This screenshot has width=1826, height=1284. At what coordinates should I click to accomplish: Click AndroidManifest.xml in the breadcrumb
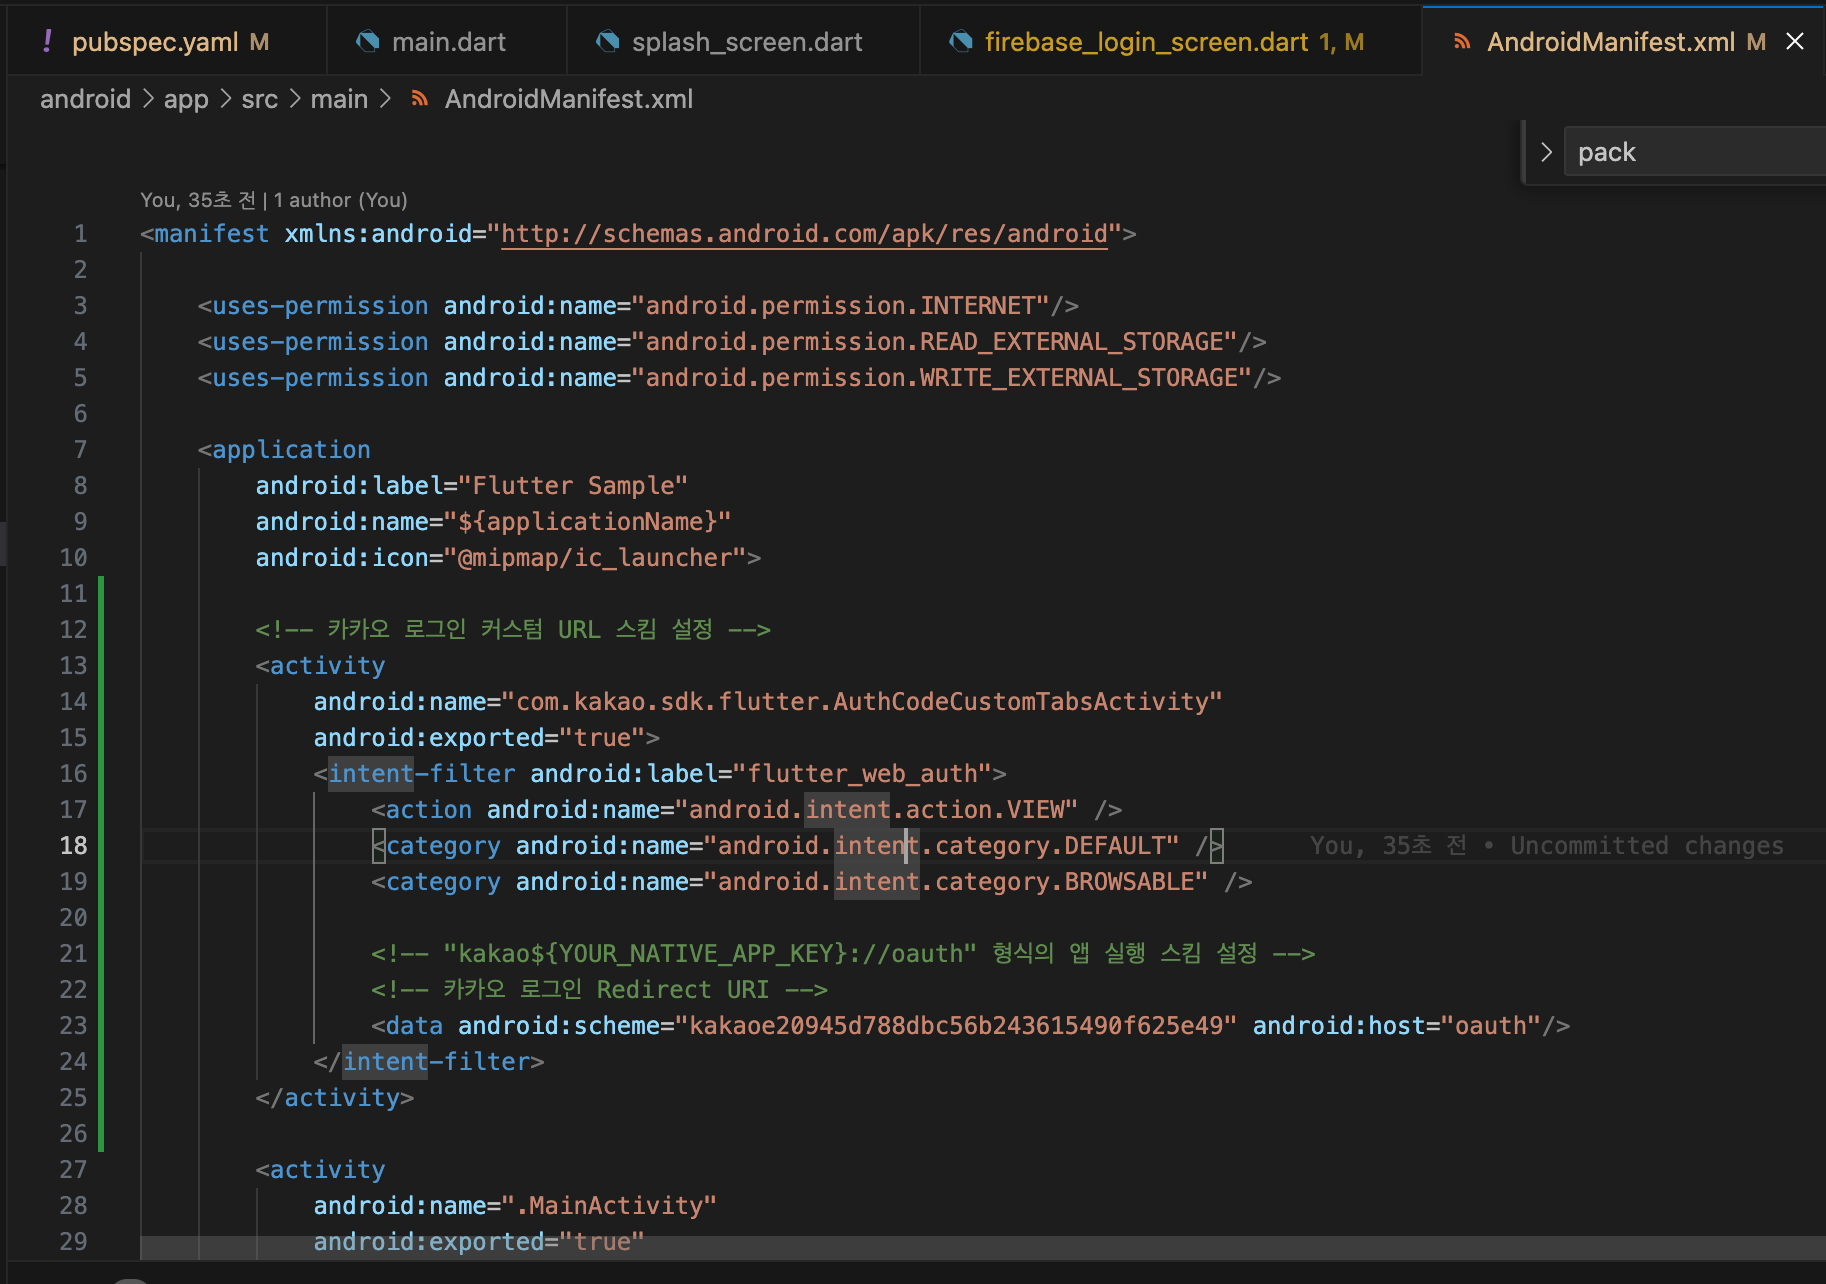[568, 99]
